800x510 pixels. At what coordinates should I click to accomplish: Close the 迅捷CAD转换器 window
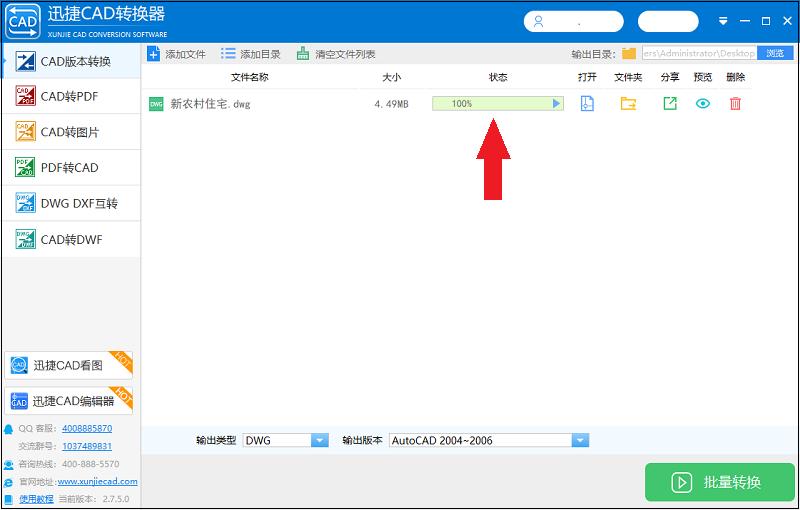tap(787, 21)
